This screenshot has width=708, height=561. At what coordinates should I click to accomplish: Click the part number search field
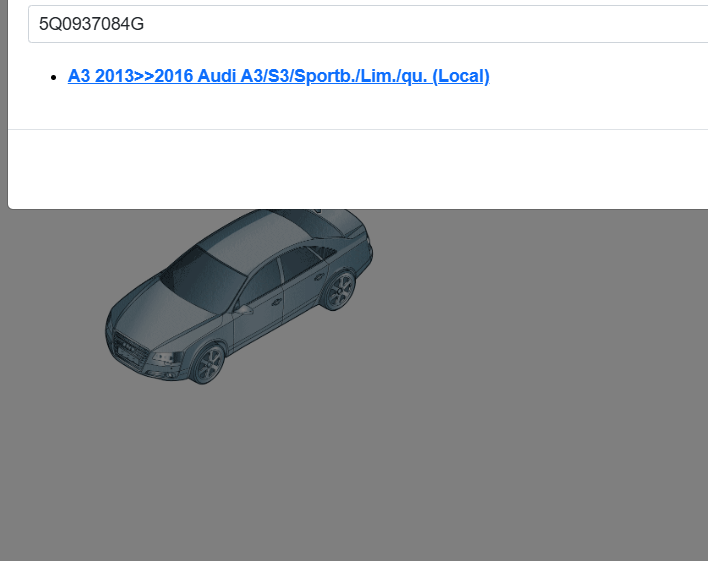(360, 24)
